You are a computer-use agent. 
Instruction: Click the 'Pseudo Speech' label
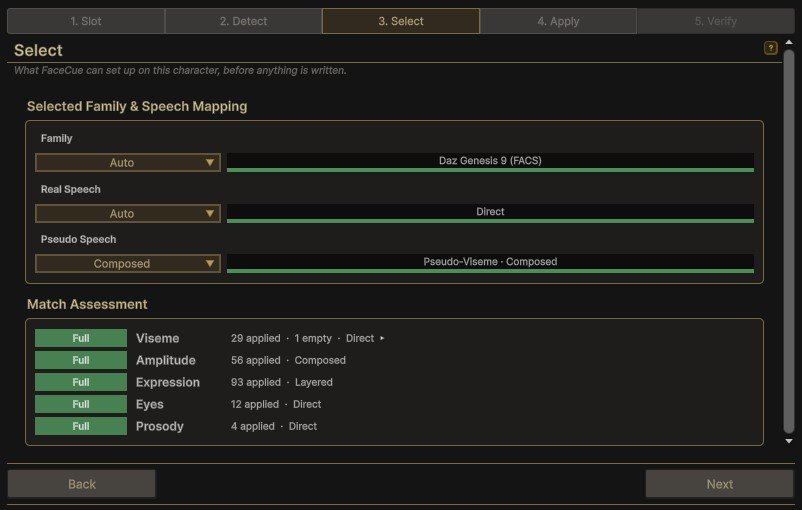[x=78, y=239]
